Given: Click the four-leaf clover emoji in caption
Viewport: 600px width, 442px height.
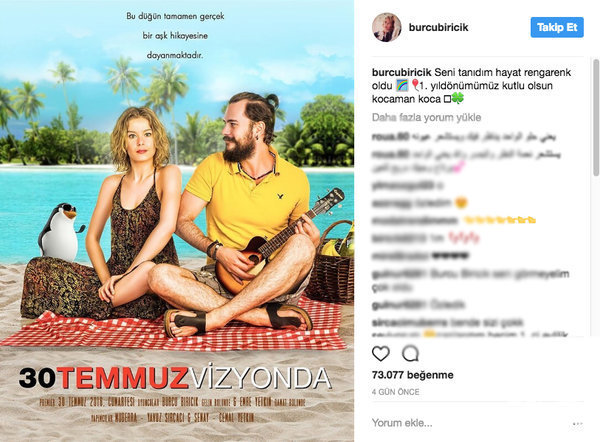Looking at the screenshot, I should (x=458, y=99).
